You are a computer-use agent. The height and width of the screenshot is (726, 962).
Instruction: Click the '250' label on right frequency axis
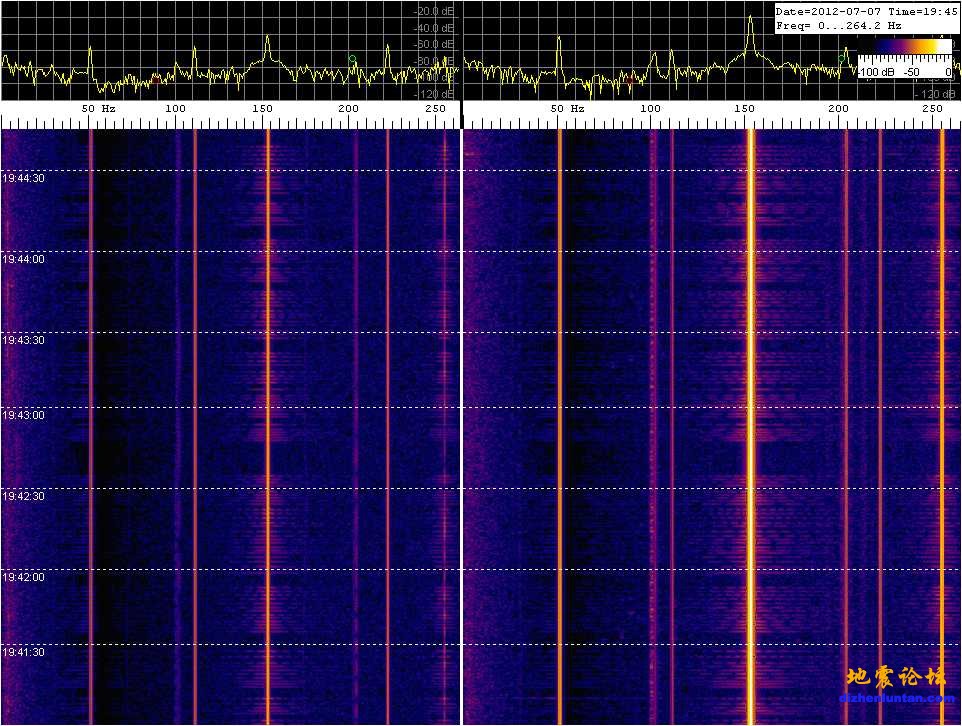933,109
